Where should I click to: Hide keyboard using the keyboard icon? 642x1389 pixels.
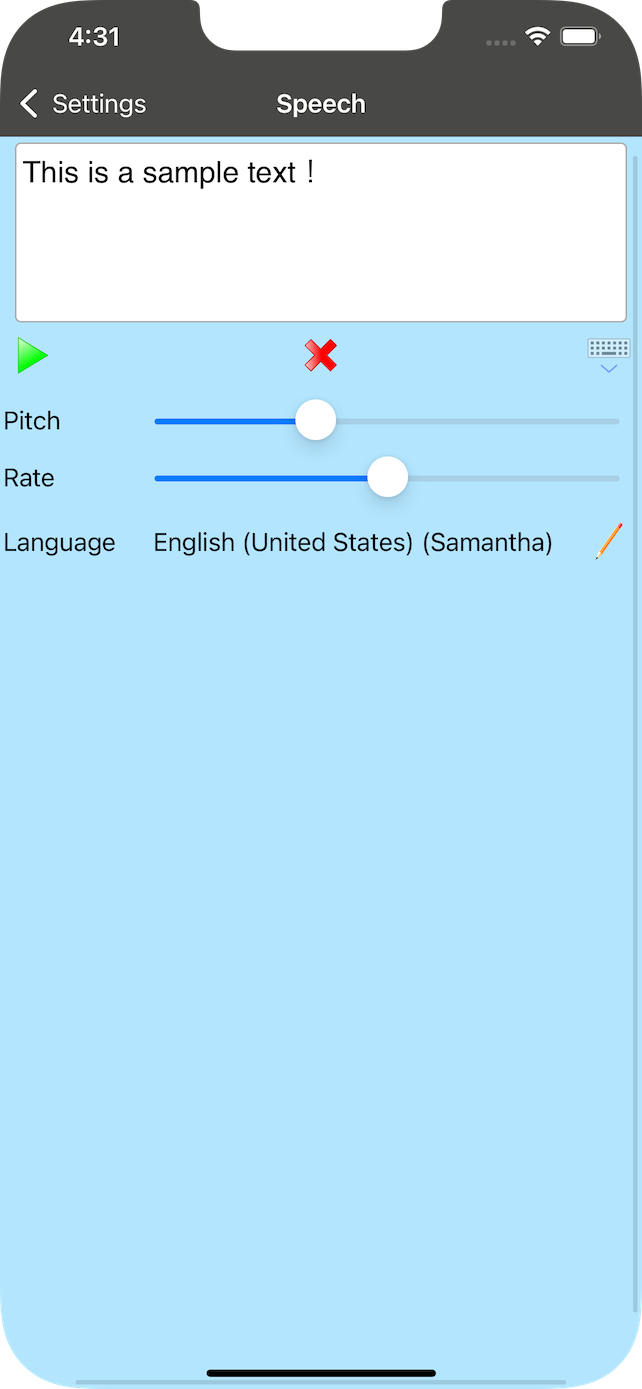click(609, 355)
